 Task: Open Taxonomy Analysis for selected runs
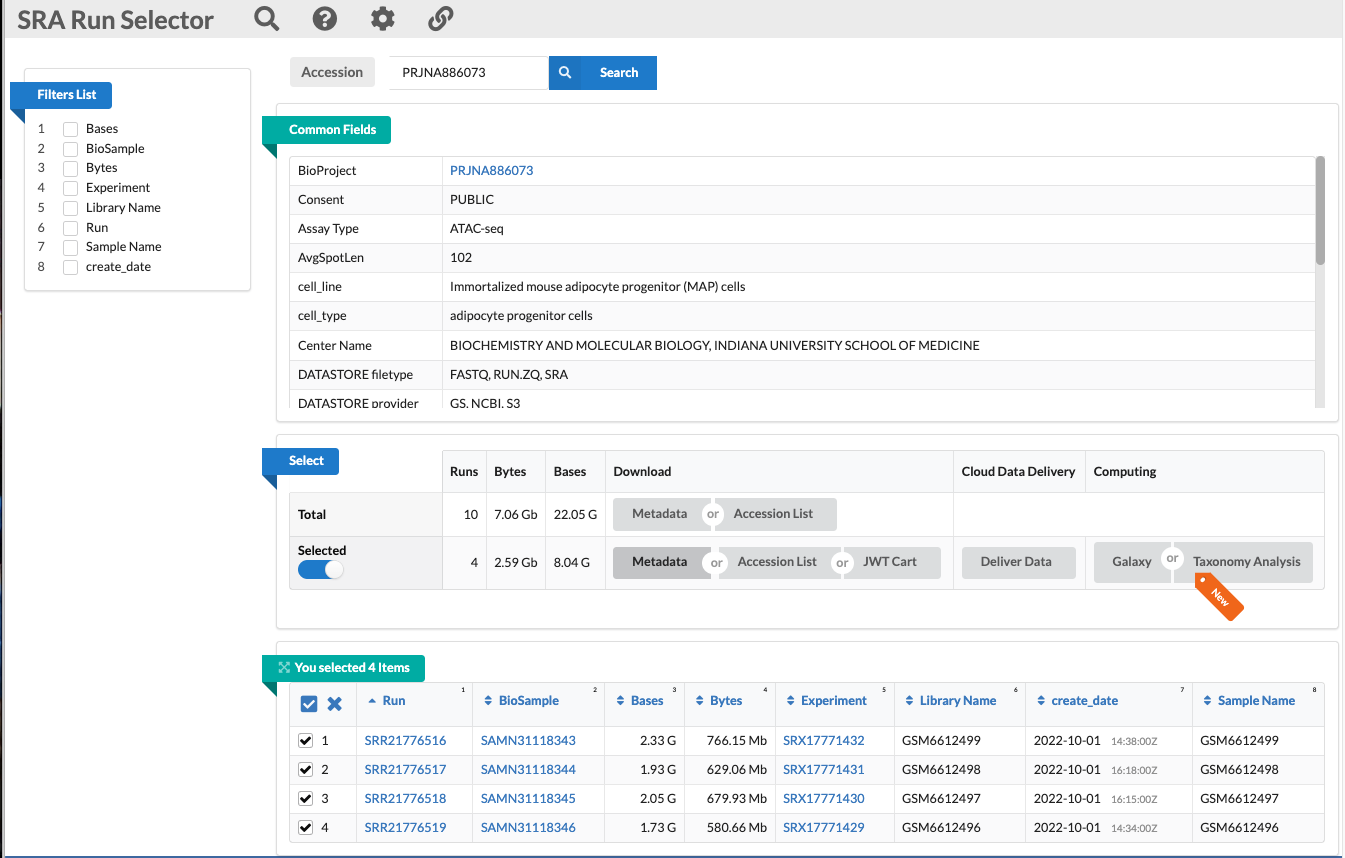(x=1247, y=562)
